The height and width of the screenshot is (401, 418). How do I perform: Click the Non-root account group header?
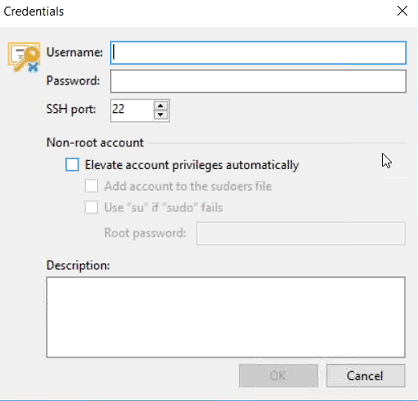[95, 143]
